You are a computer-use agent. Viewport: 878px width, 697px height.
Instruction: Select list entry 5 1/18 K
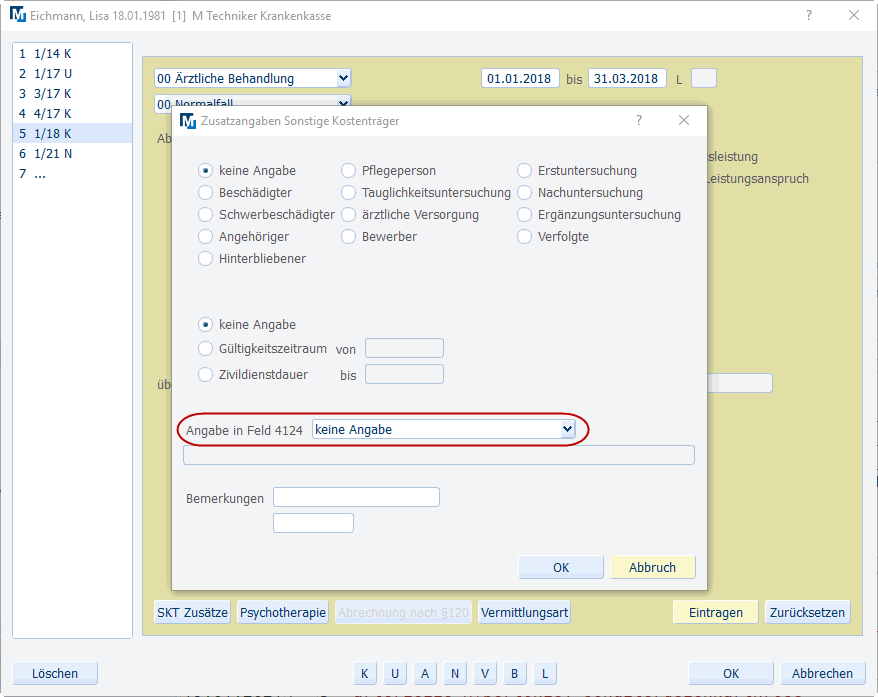(x=72, y=134)
